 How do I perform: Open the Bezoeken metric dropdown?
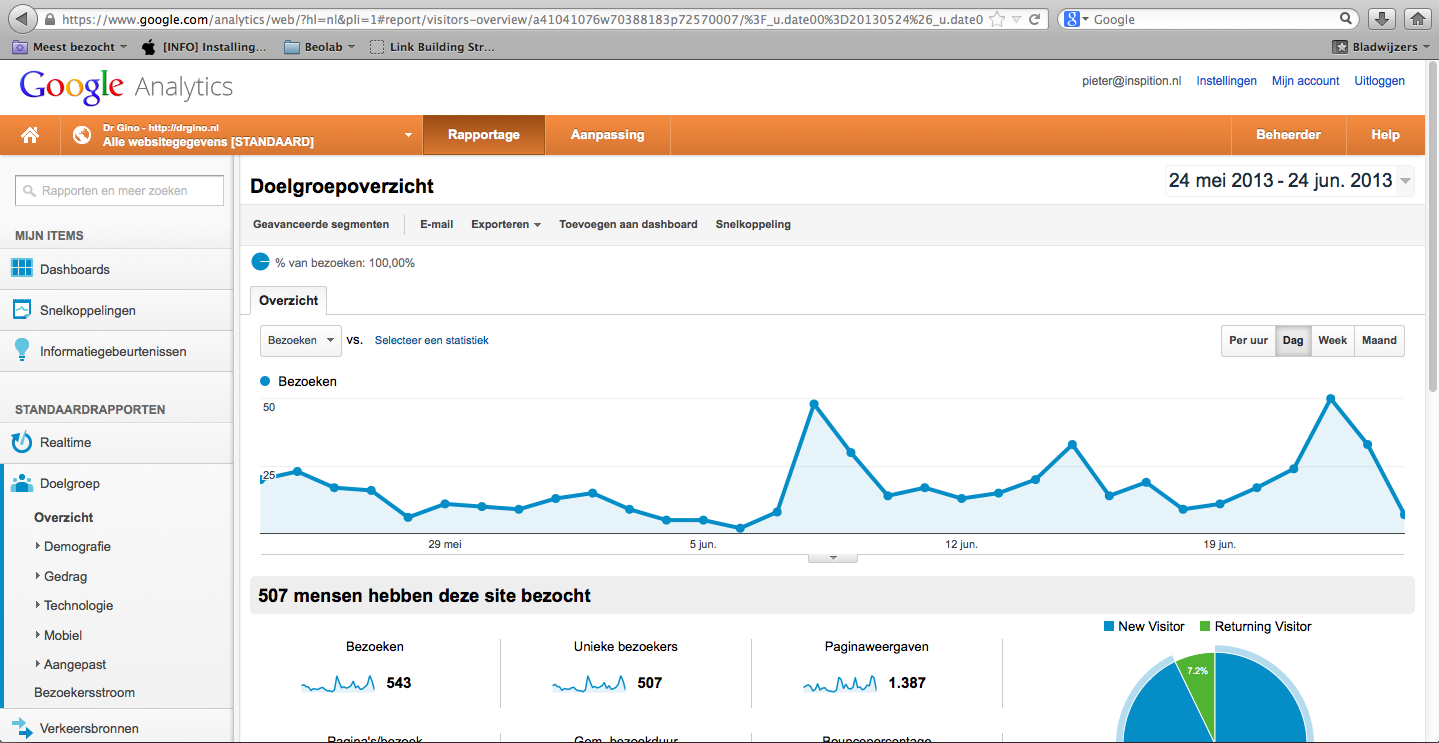pyautogui.click(x=301, y=340)
